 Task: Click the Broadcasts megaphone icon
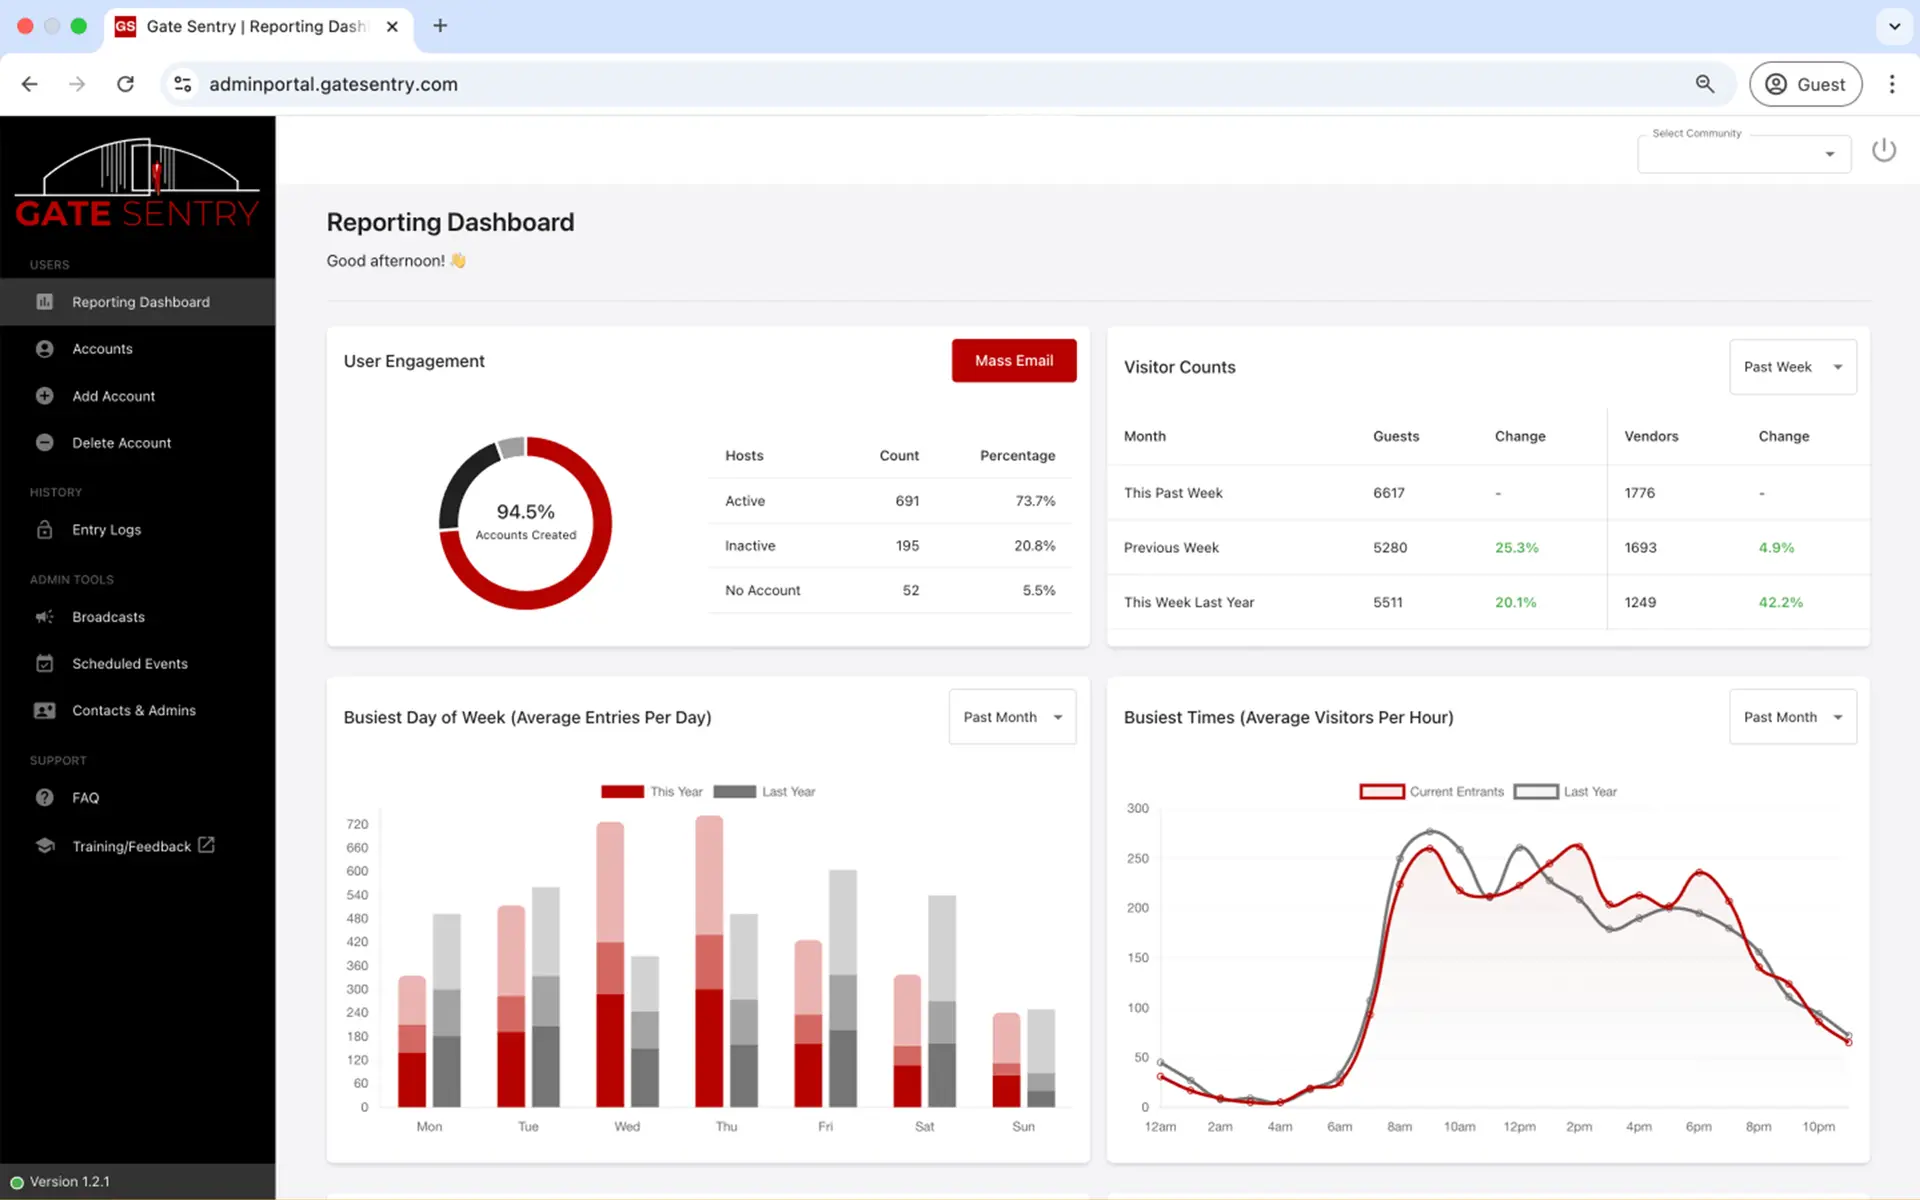pos(45,617)
